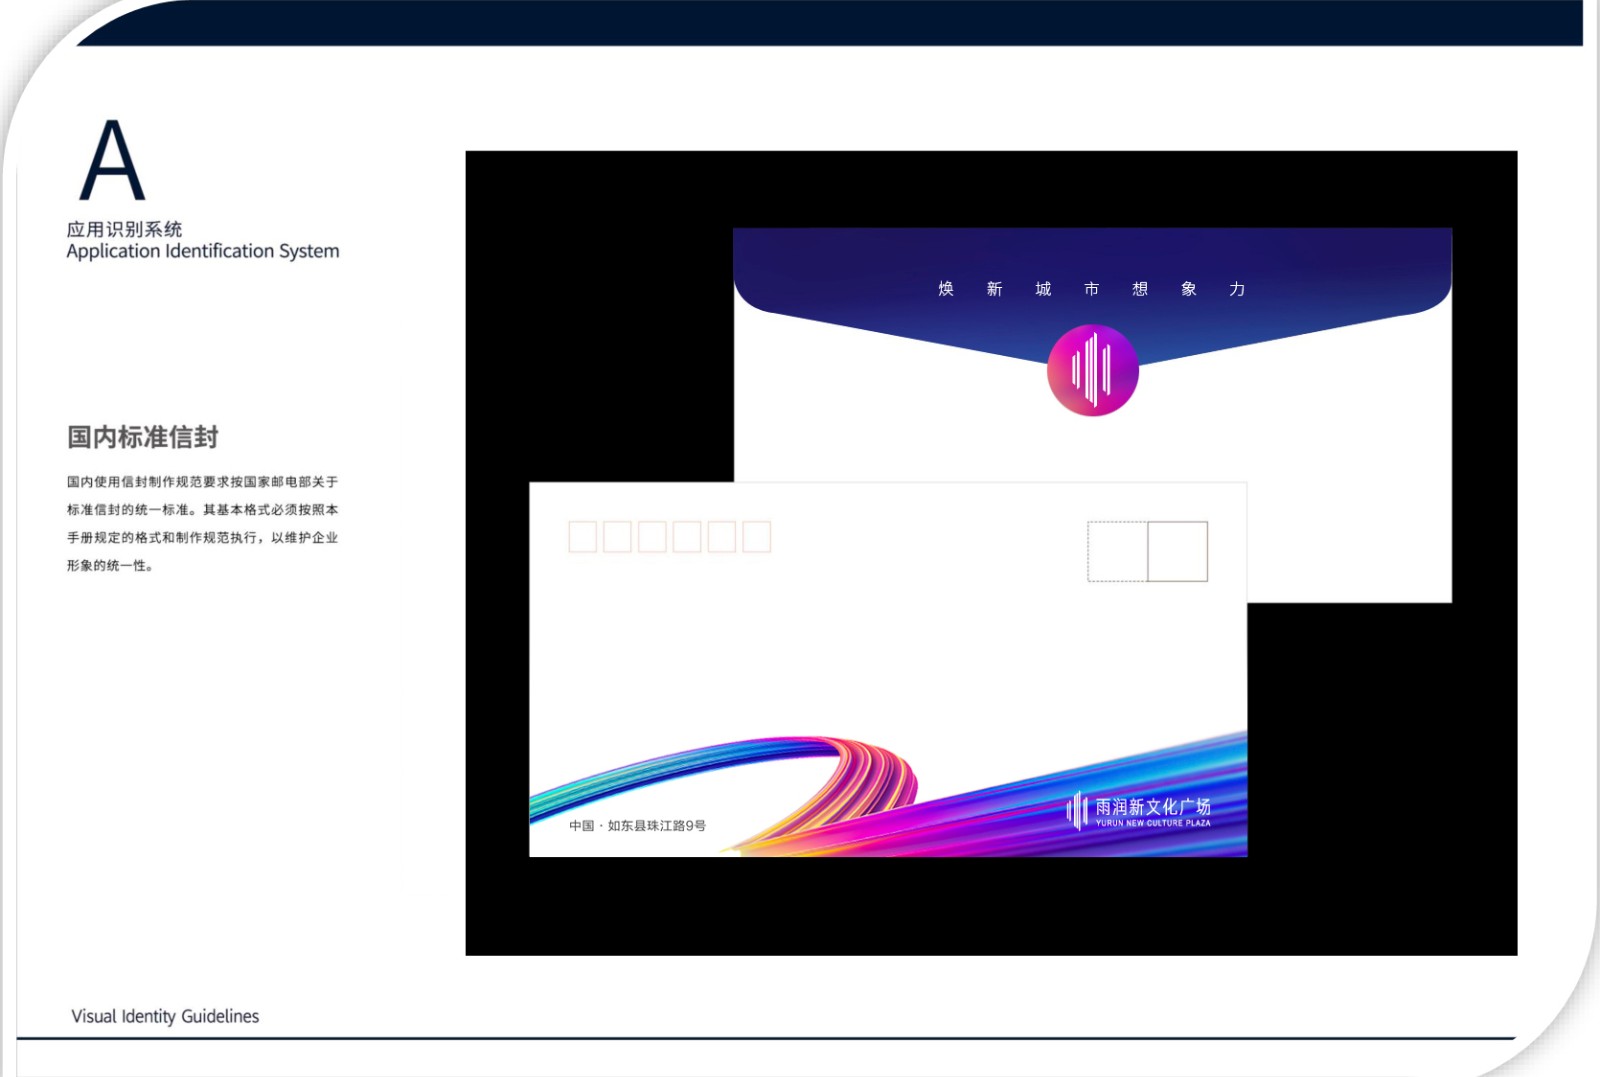Click the dark navy header bar
The height and width of the screenshot is (1077, 1600).
click(x=830, y=22)
